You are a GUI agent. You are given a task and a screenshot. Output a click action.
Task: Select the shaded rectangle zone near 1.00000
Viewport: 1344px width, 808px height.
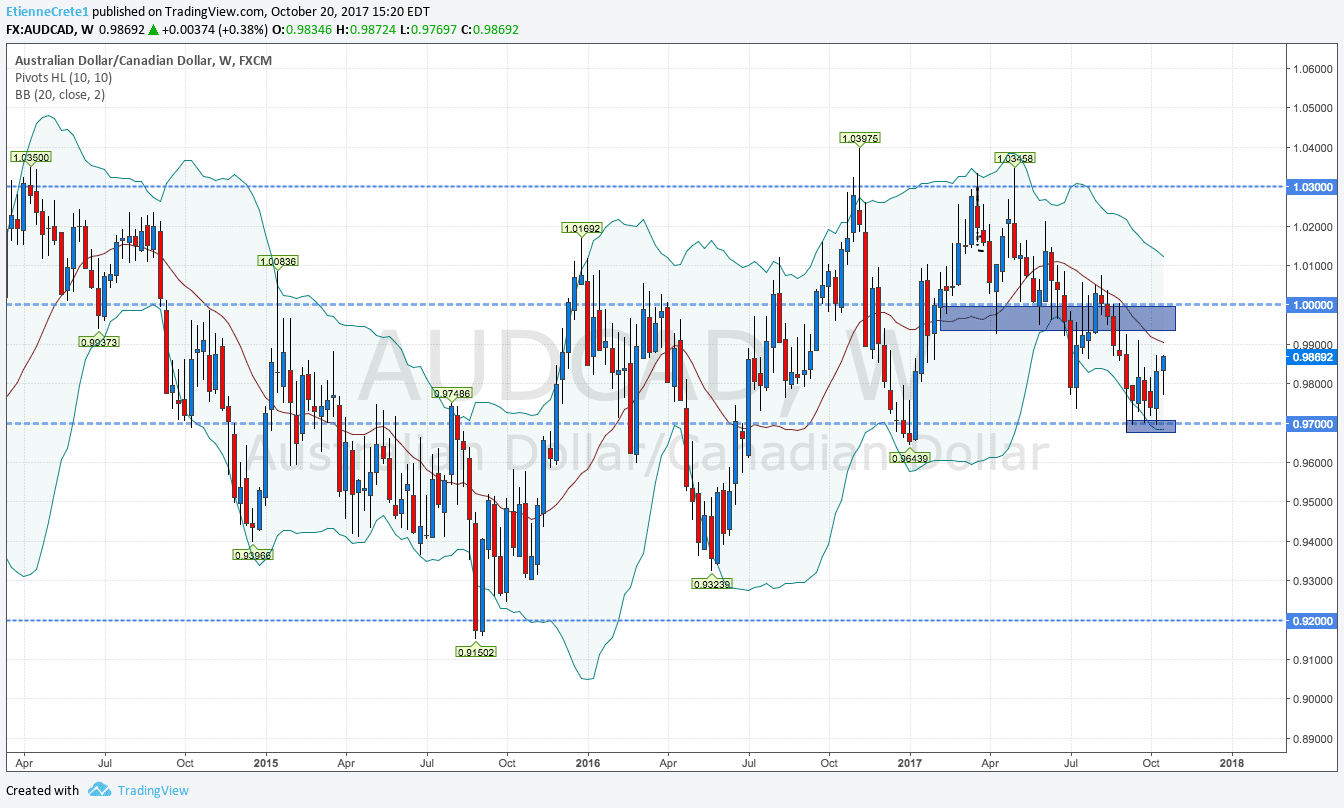tap(1055, 319)
